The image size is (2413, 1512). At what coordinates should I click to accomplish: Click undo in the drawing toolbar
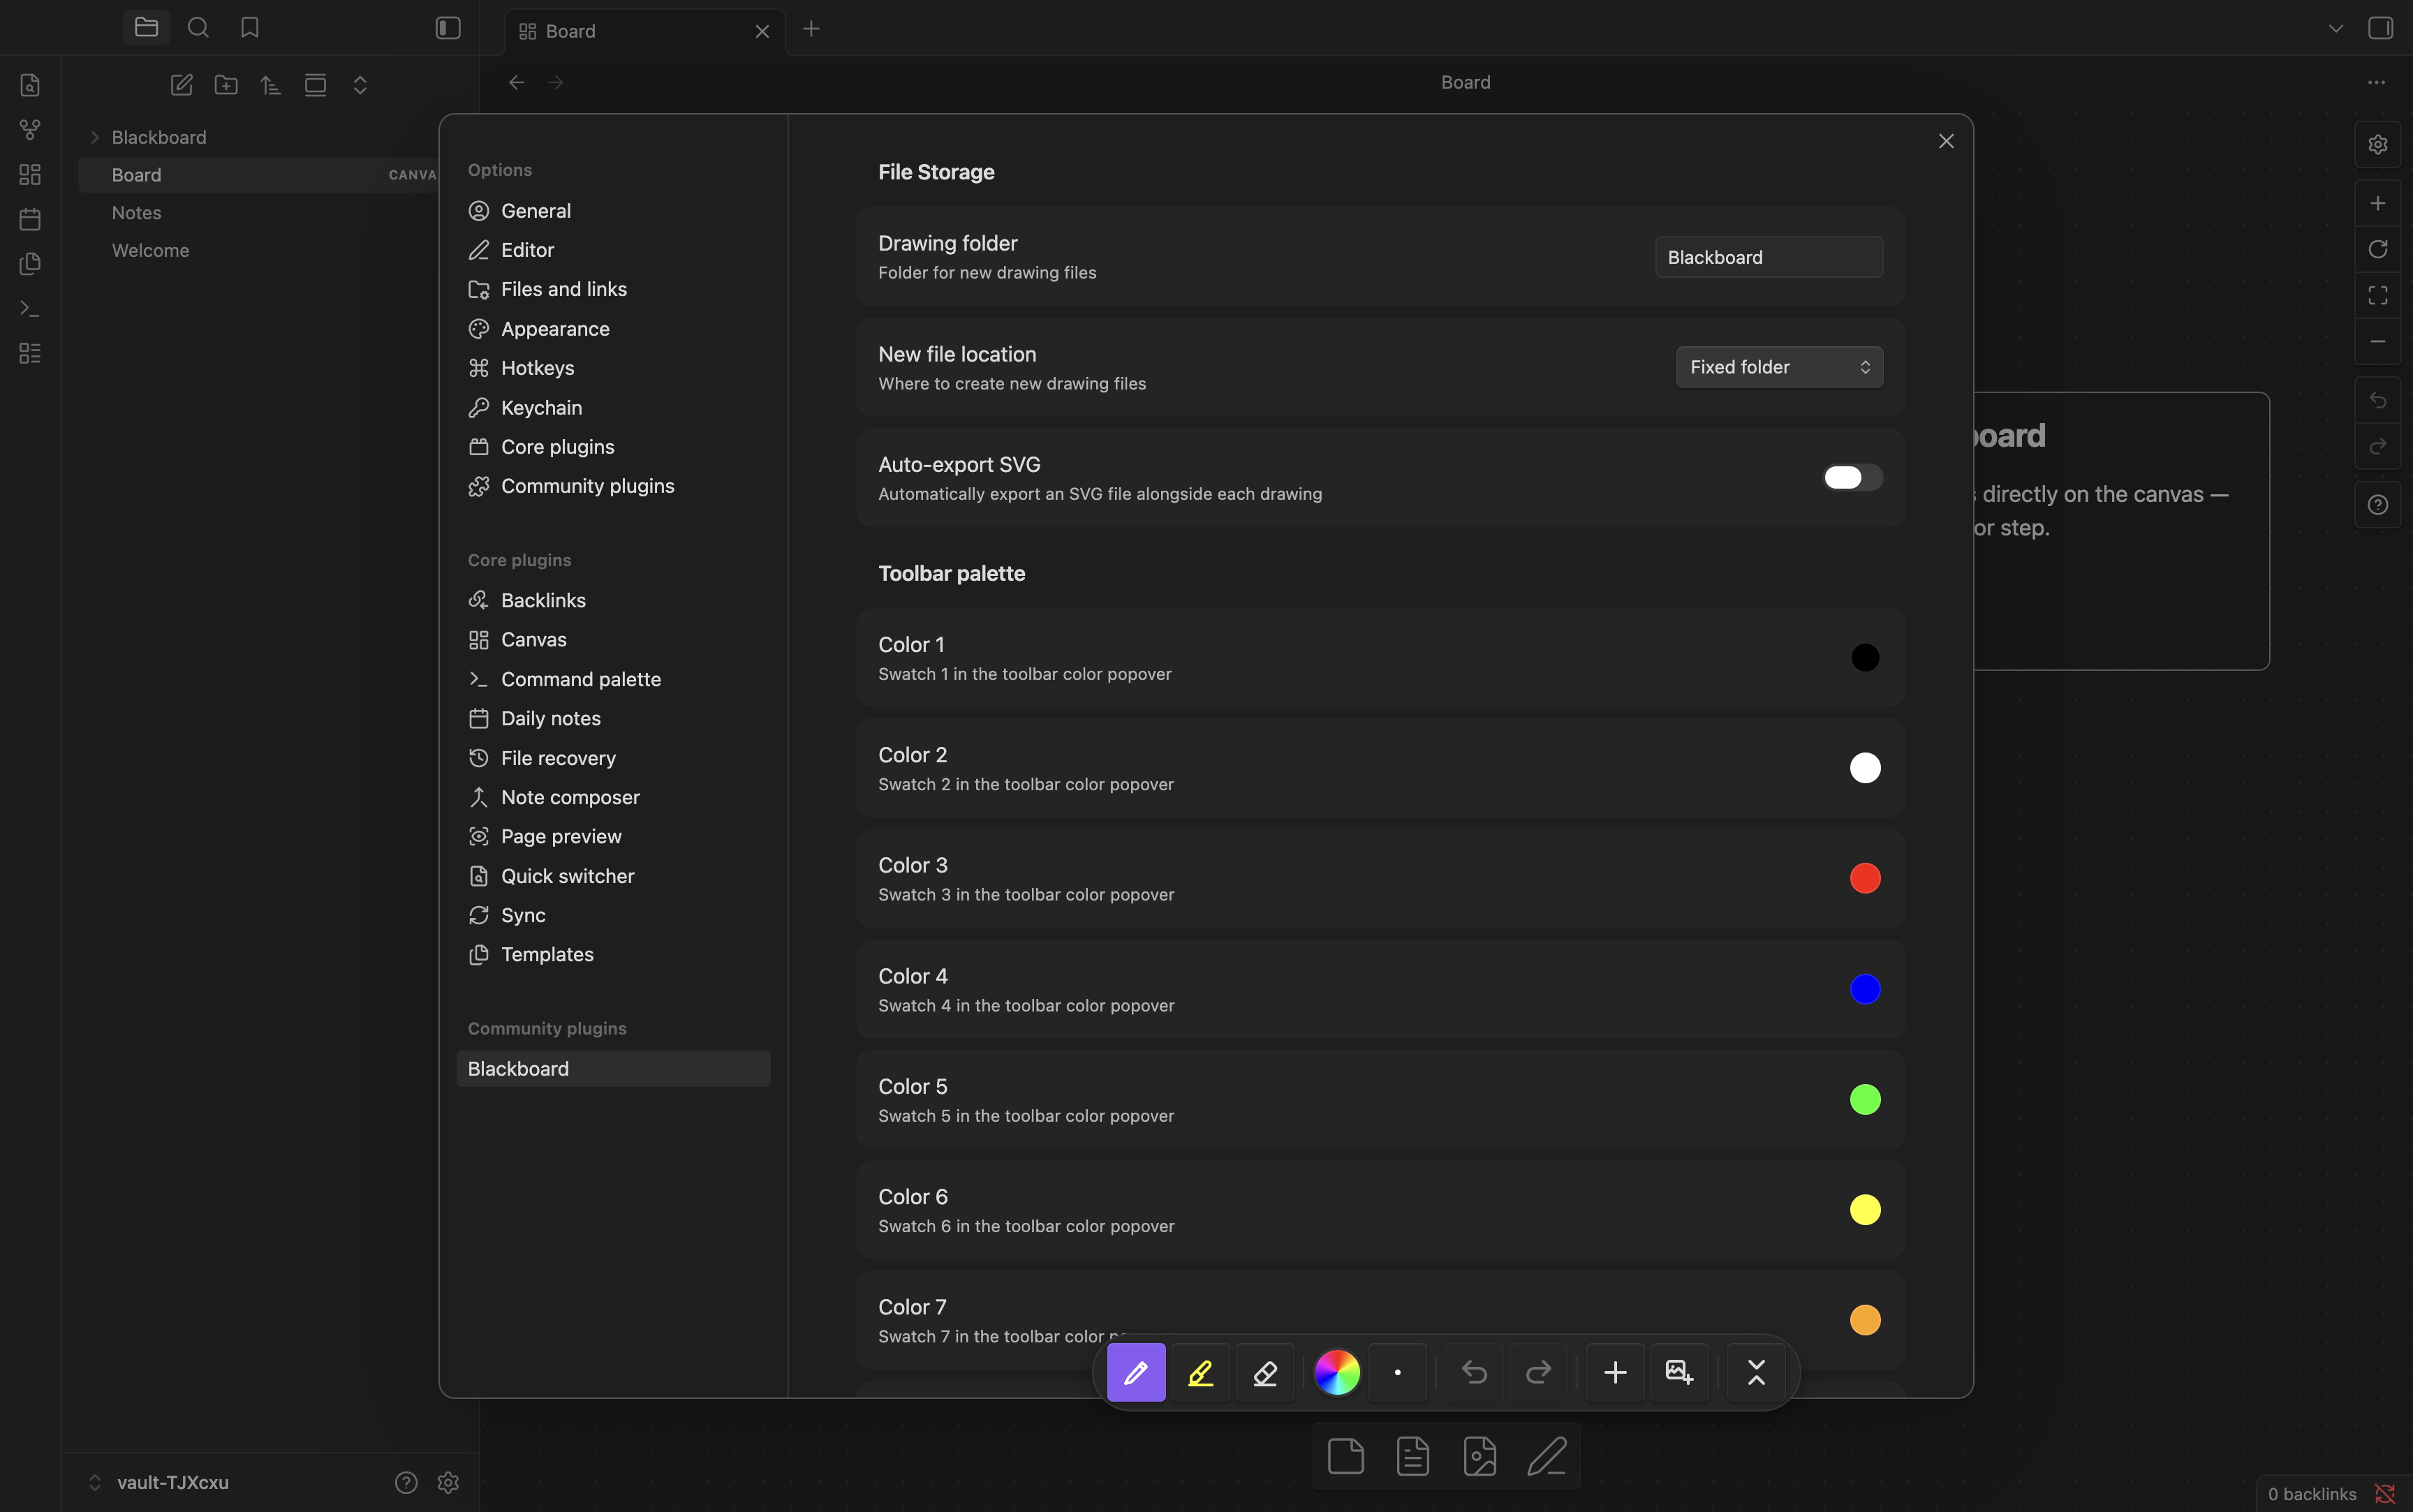click(x=1474, y=1372)
